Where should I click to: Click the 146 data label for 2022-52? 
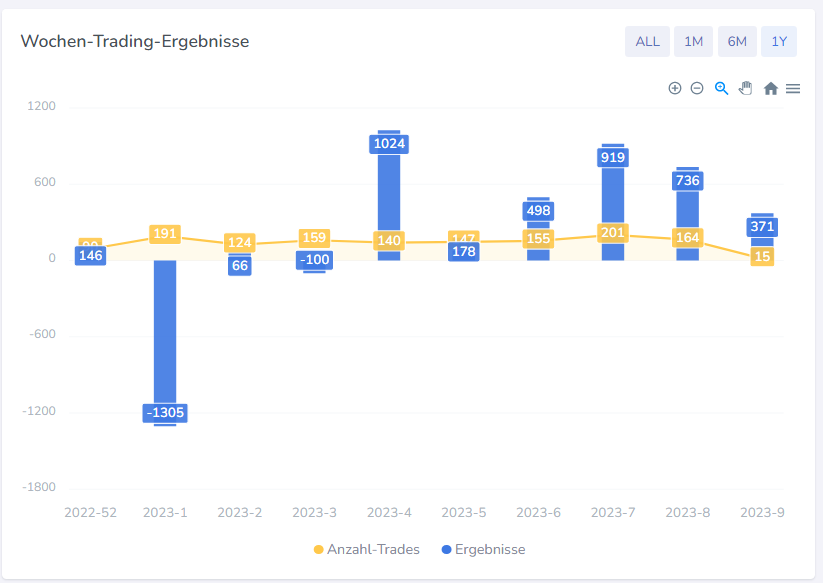90,256
